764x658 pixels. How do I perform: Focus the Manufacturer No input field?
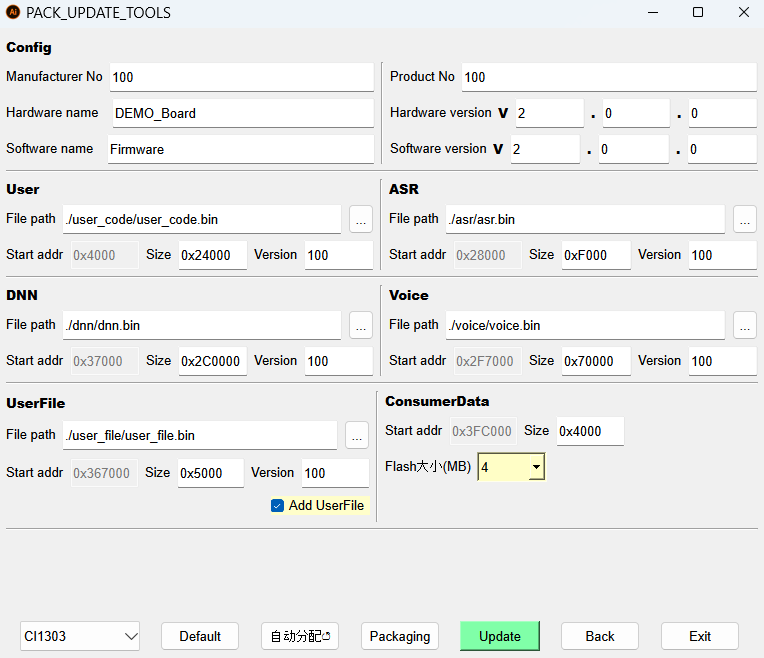tap(240, 77)
